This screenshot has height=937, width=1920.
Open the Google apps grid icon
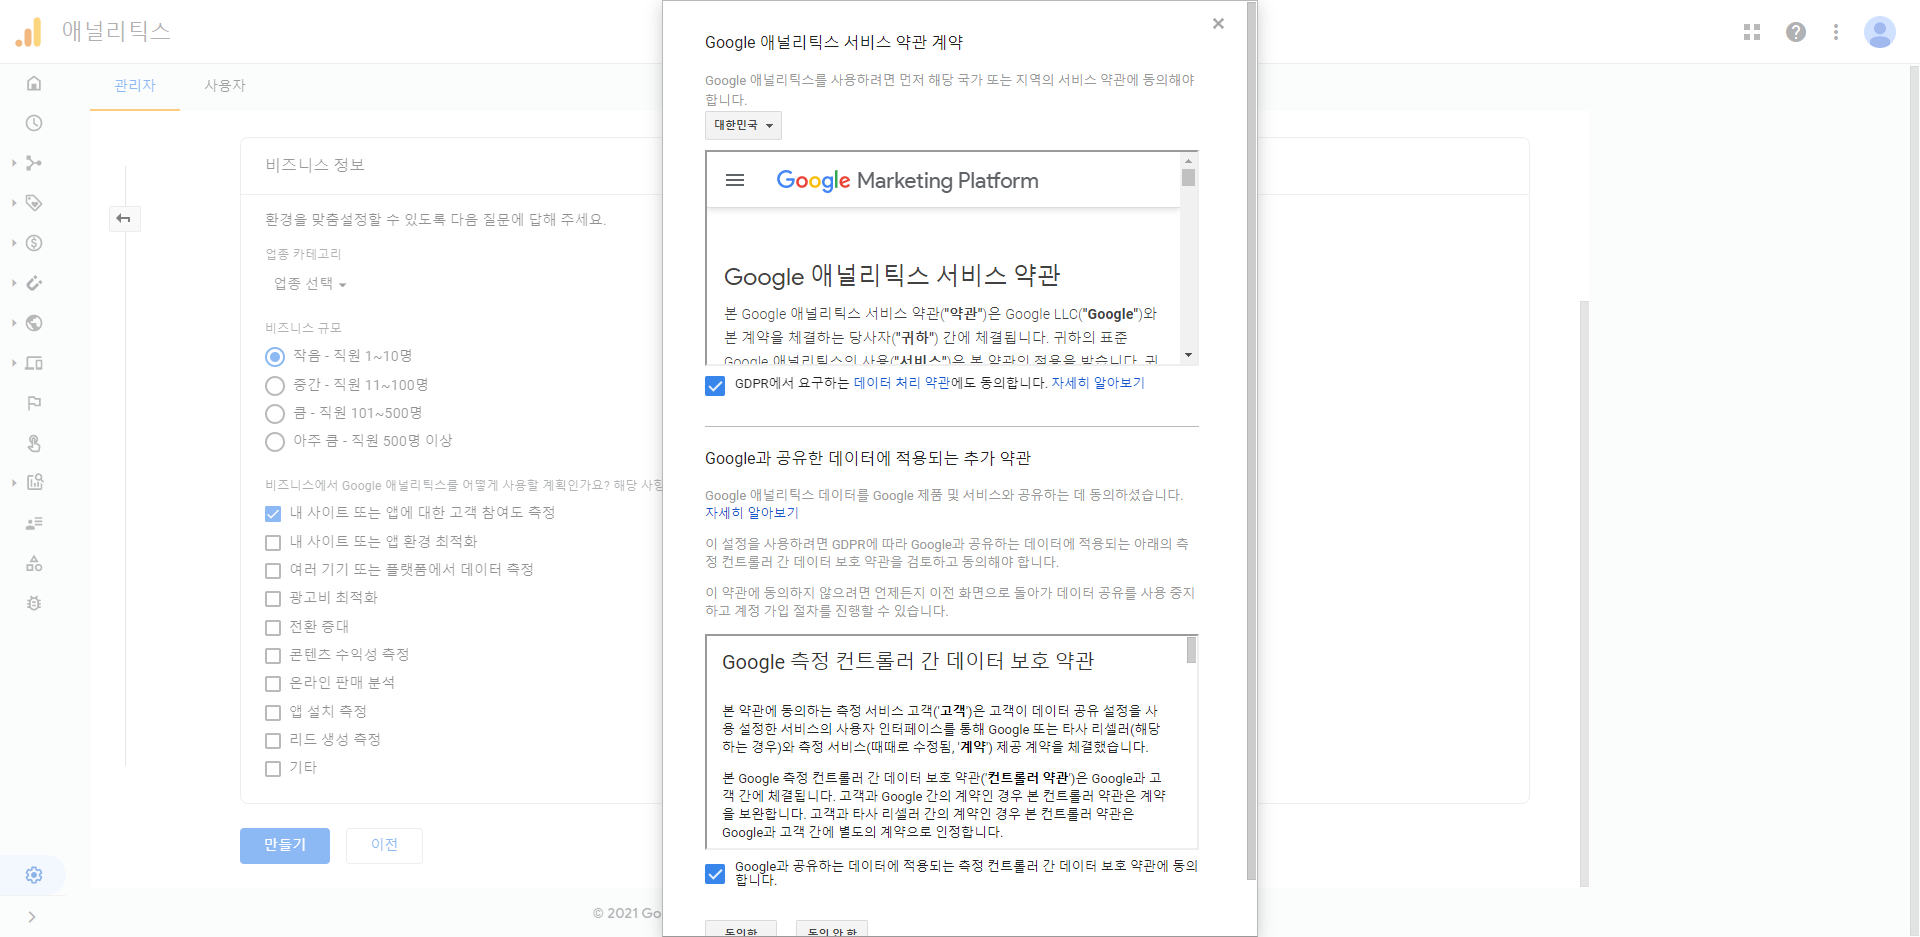(x=1752, y=32)
